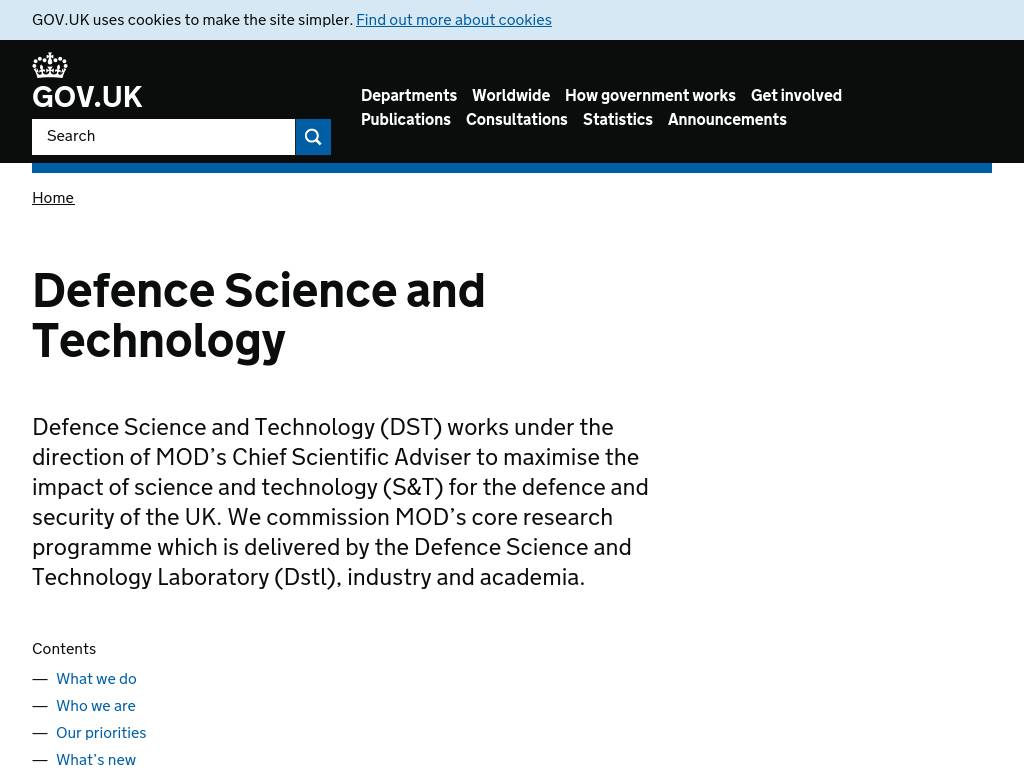This screenshot has width=1024, height=768.
Task: Click the Home breadcrumb link
Action: point(53,198)
